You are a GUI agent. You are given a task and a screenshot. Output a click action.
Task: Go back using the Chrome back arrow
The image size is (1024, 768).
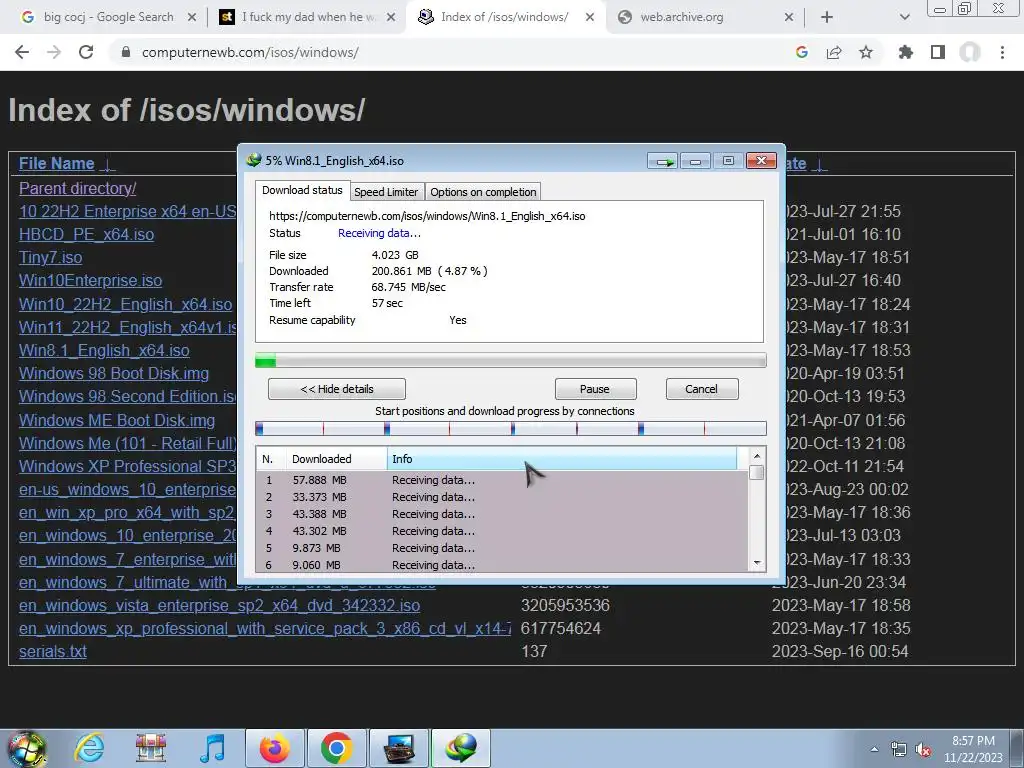[x=22, y=52]
